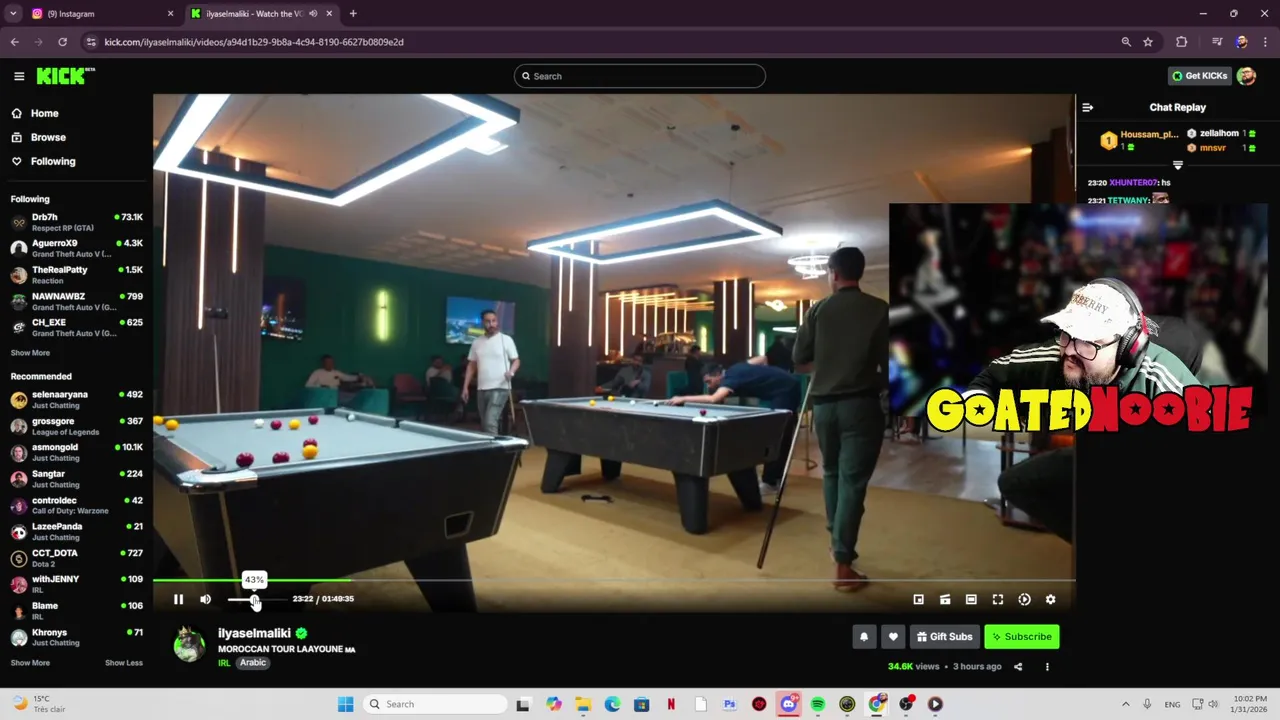
Task: Follow channel with heart button
Action: pyautogui.click(x=893, y=637)
